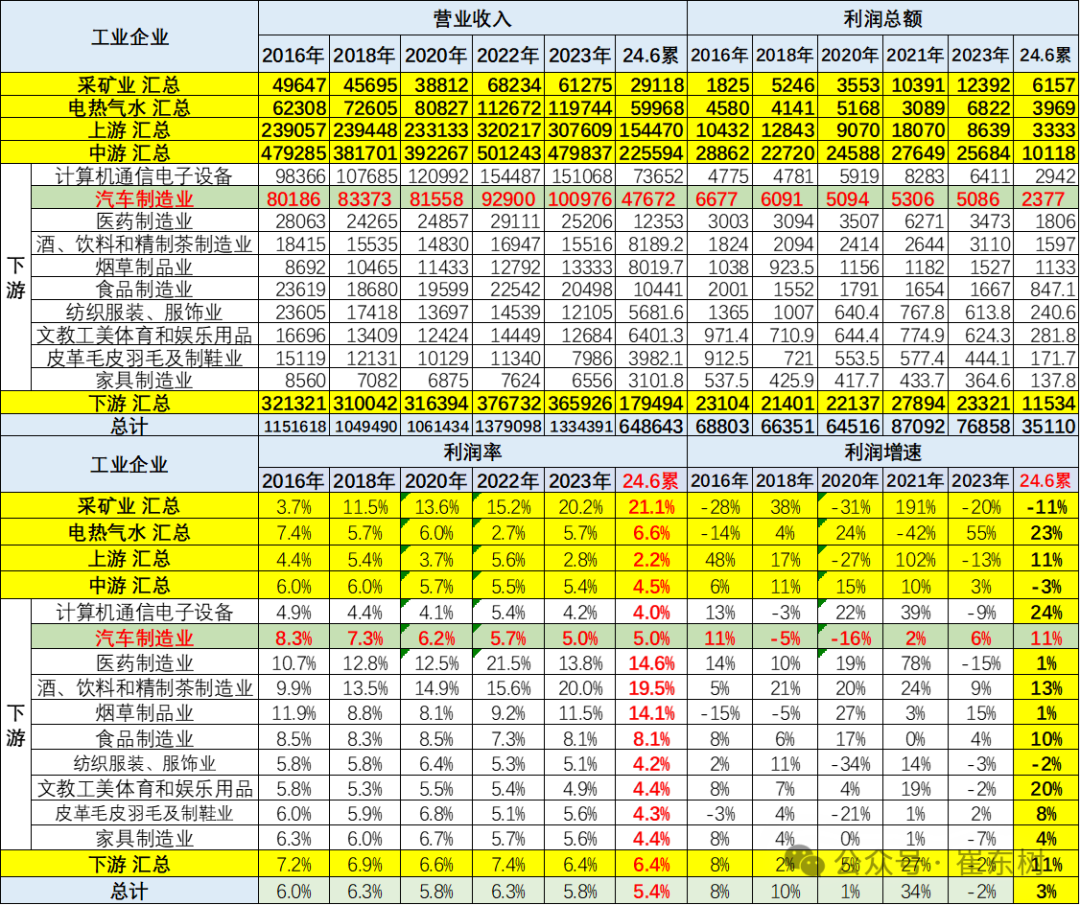The image size is (1080, 905).
Task: Click the 利润增速 section header
Action: [883, 453]
